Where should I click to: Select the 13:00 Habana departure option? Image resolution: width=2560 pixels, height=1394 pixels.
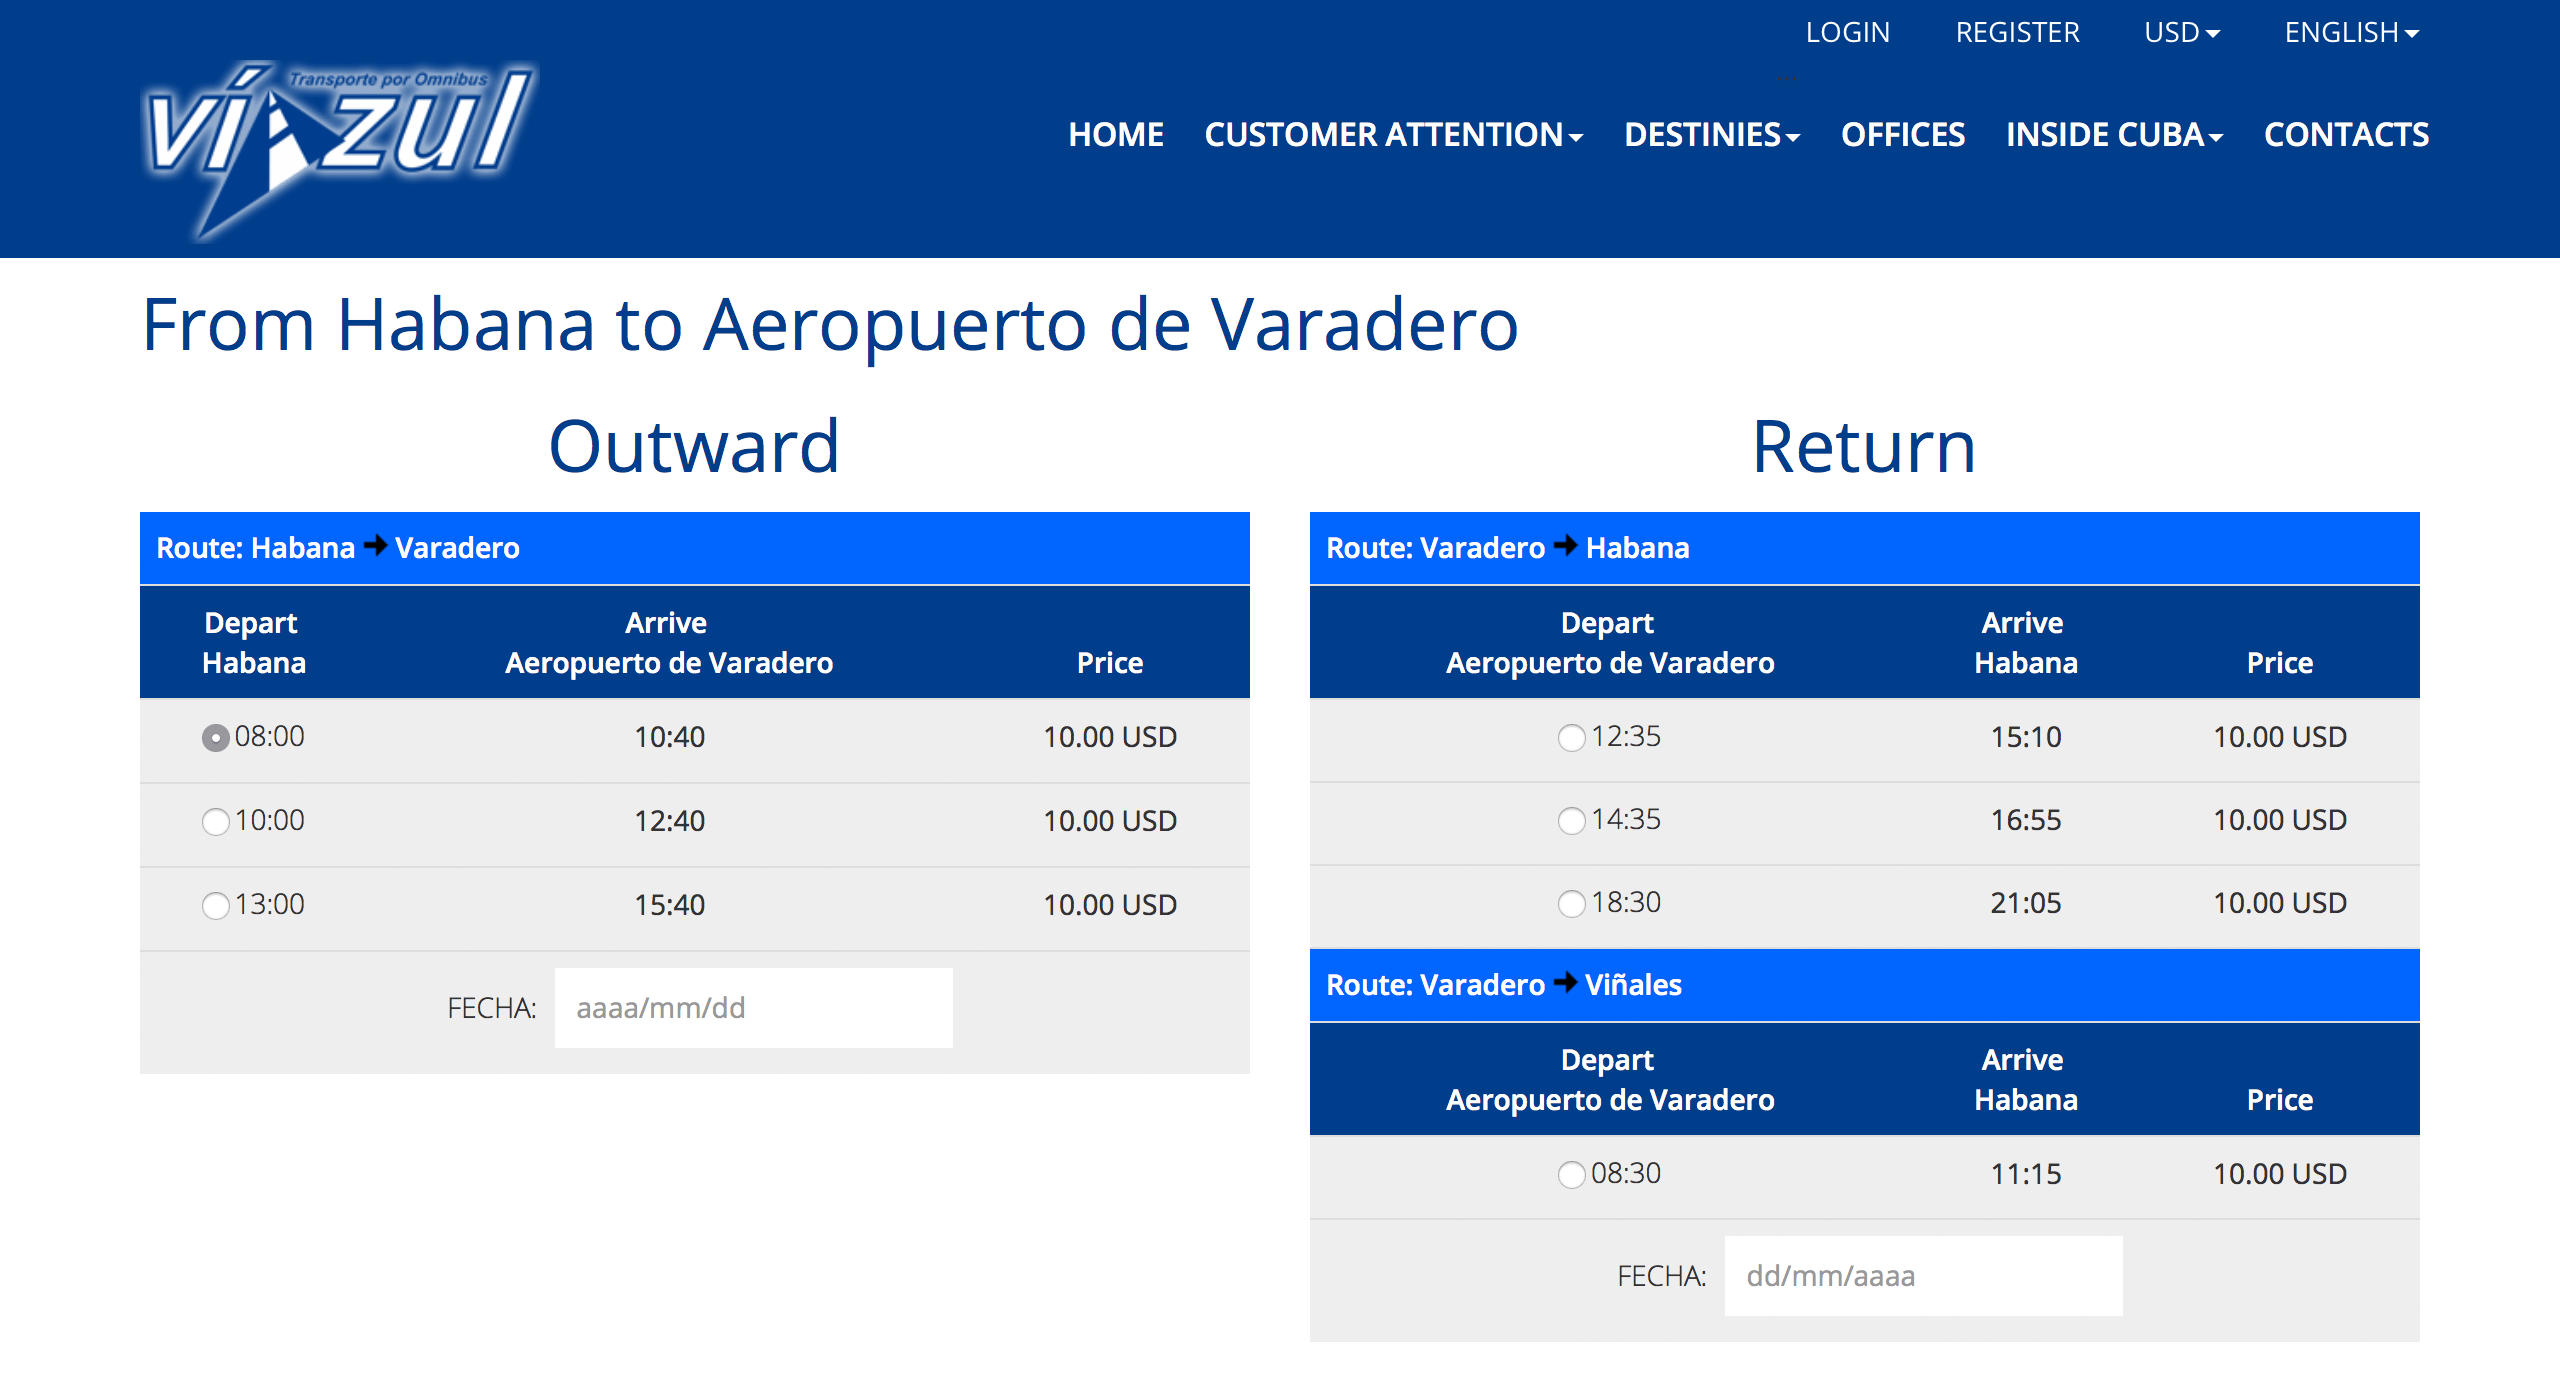(x=214, y=901)
